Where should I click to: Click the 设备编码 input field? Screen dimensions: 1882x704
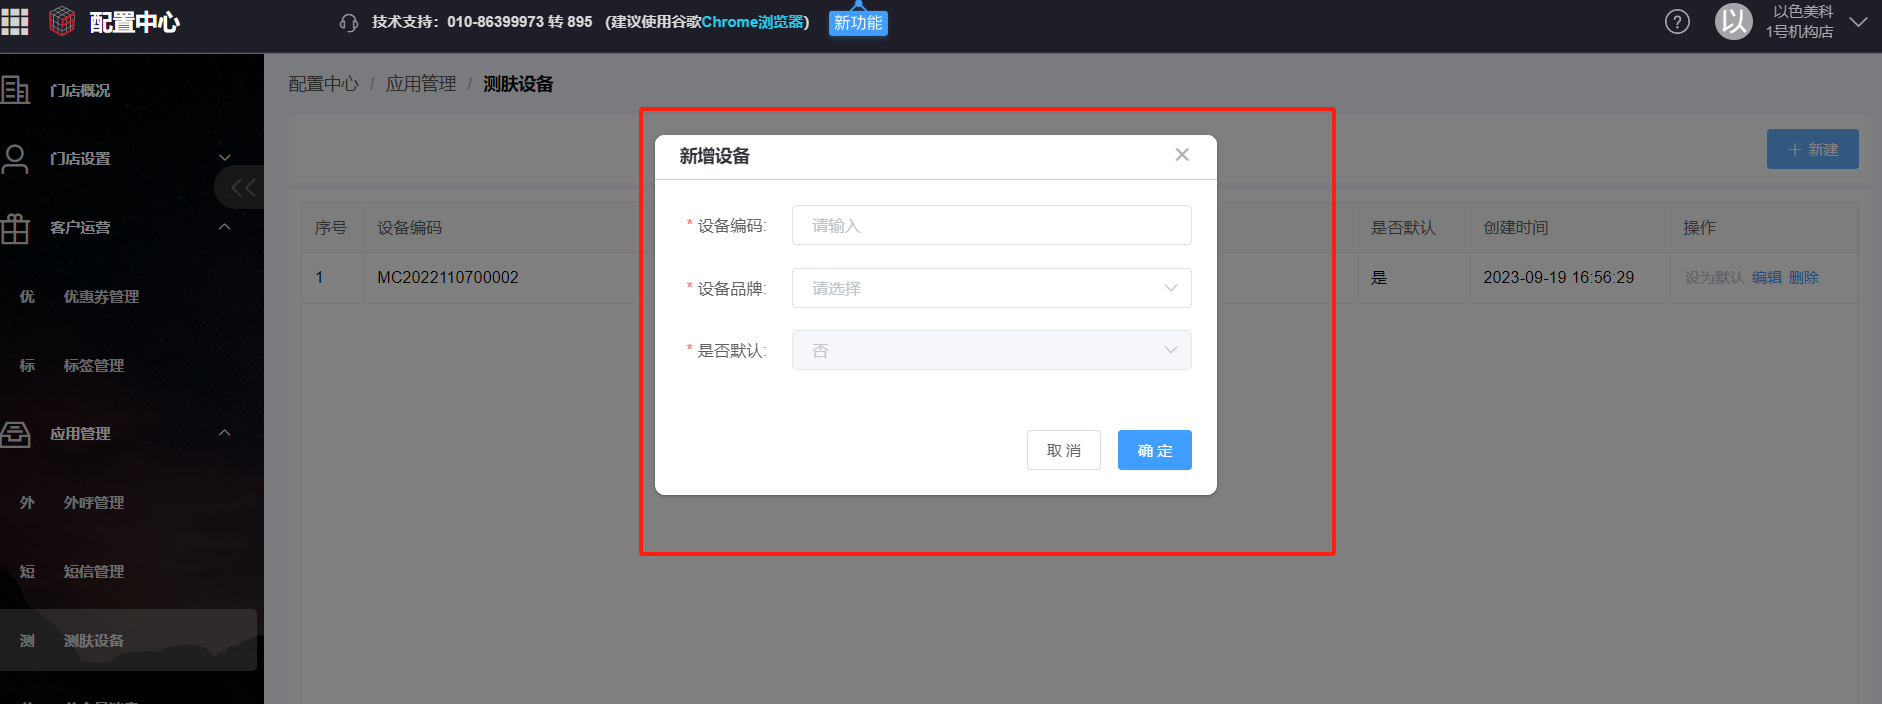(991, 225)
